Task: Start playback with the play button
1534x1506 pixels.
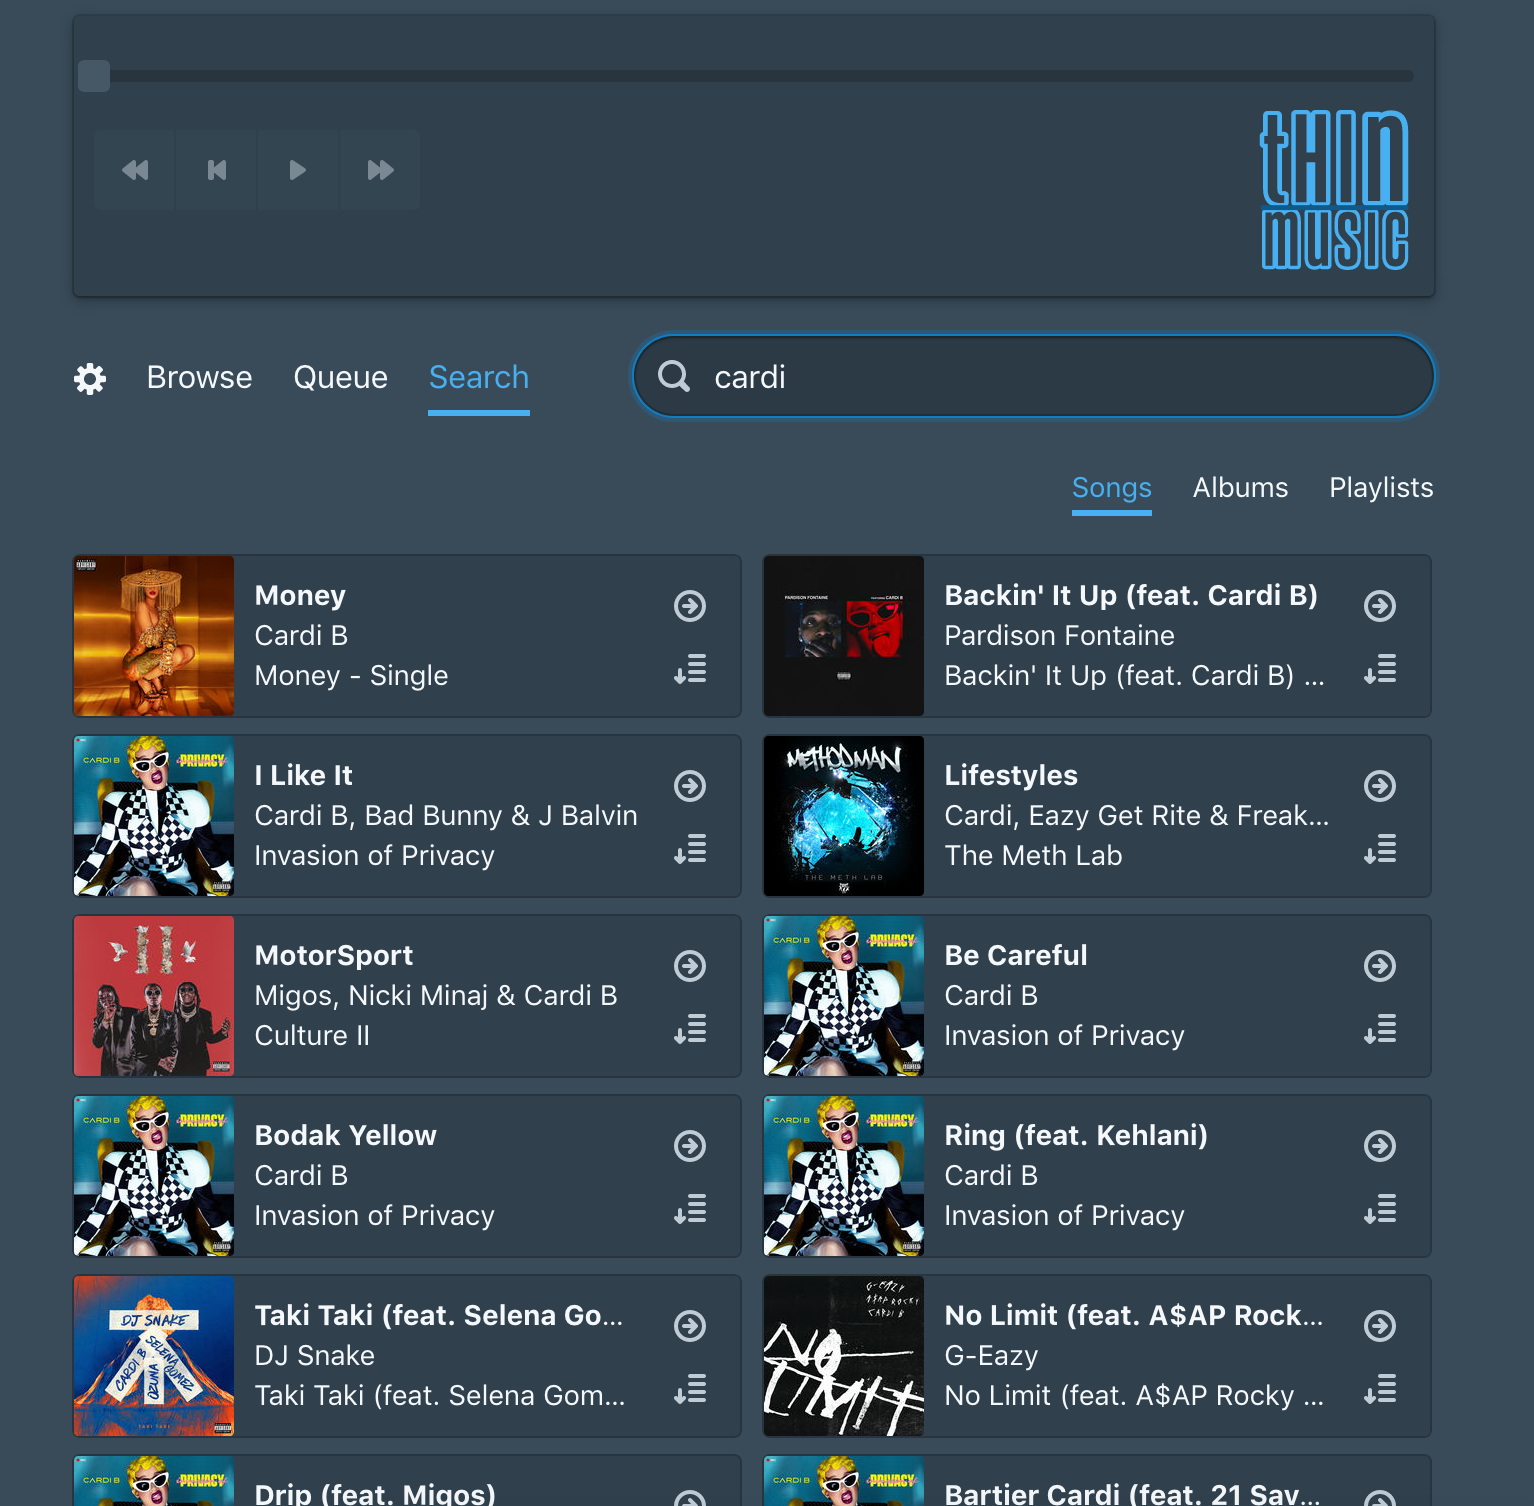Action: coord(298,170)
